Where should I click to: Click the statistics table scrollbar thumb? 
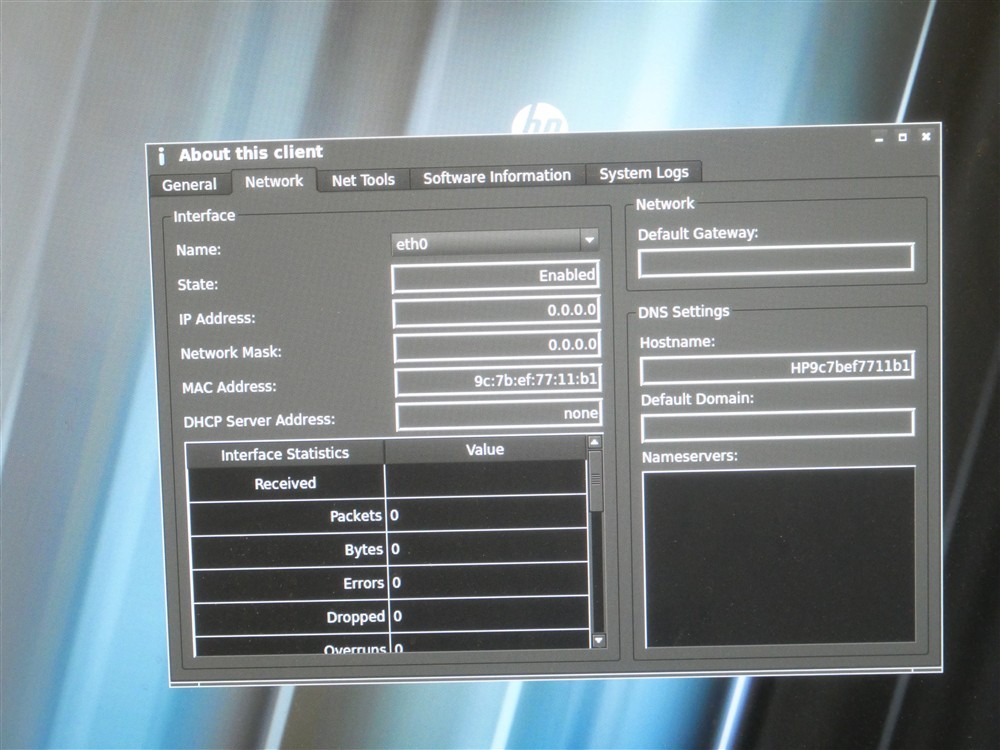click(596, 480)
